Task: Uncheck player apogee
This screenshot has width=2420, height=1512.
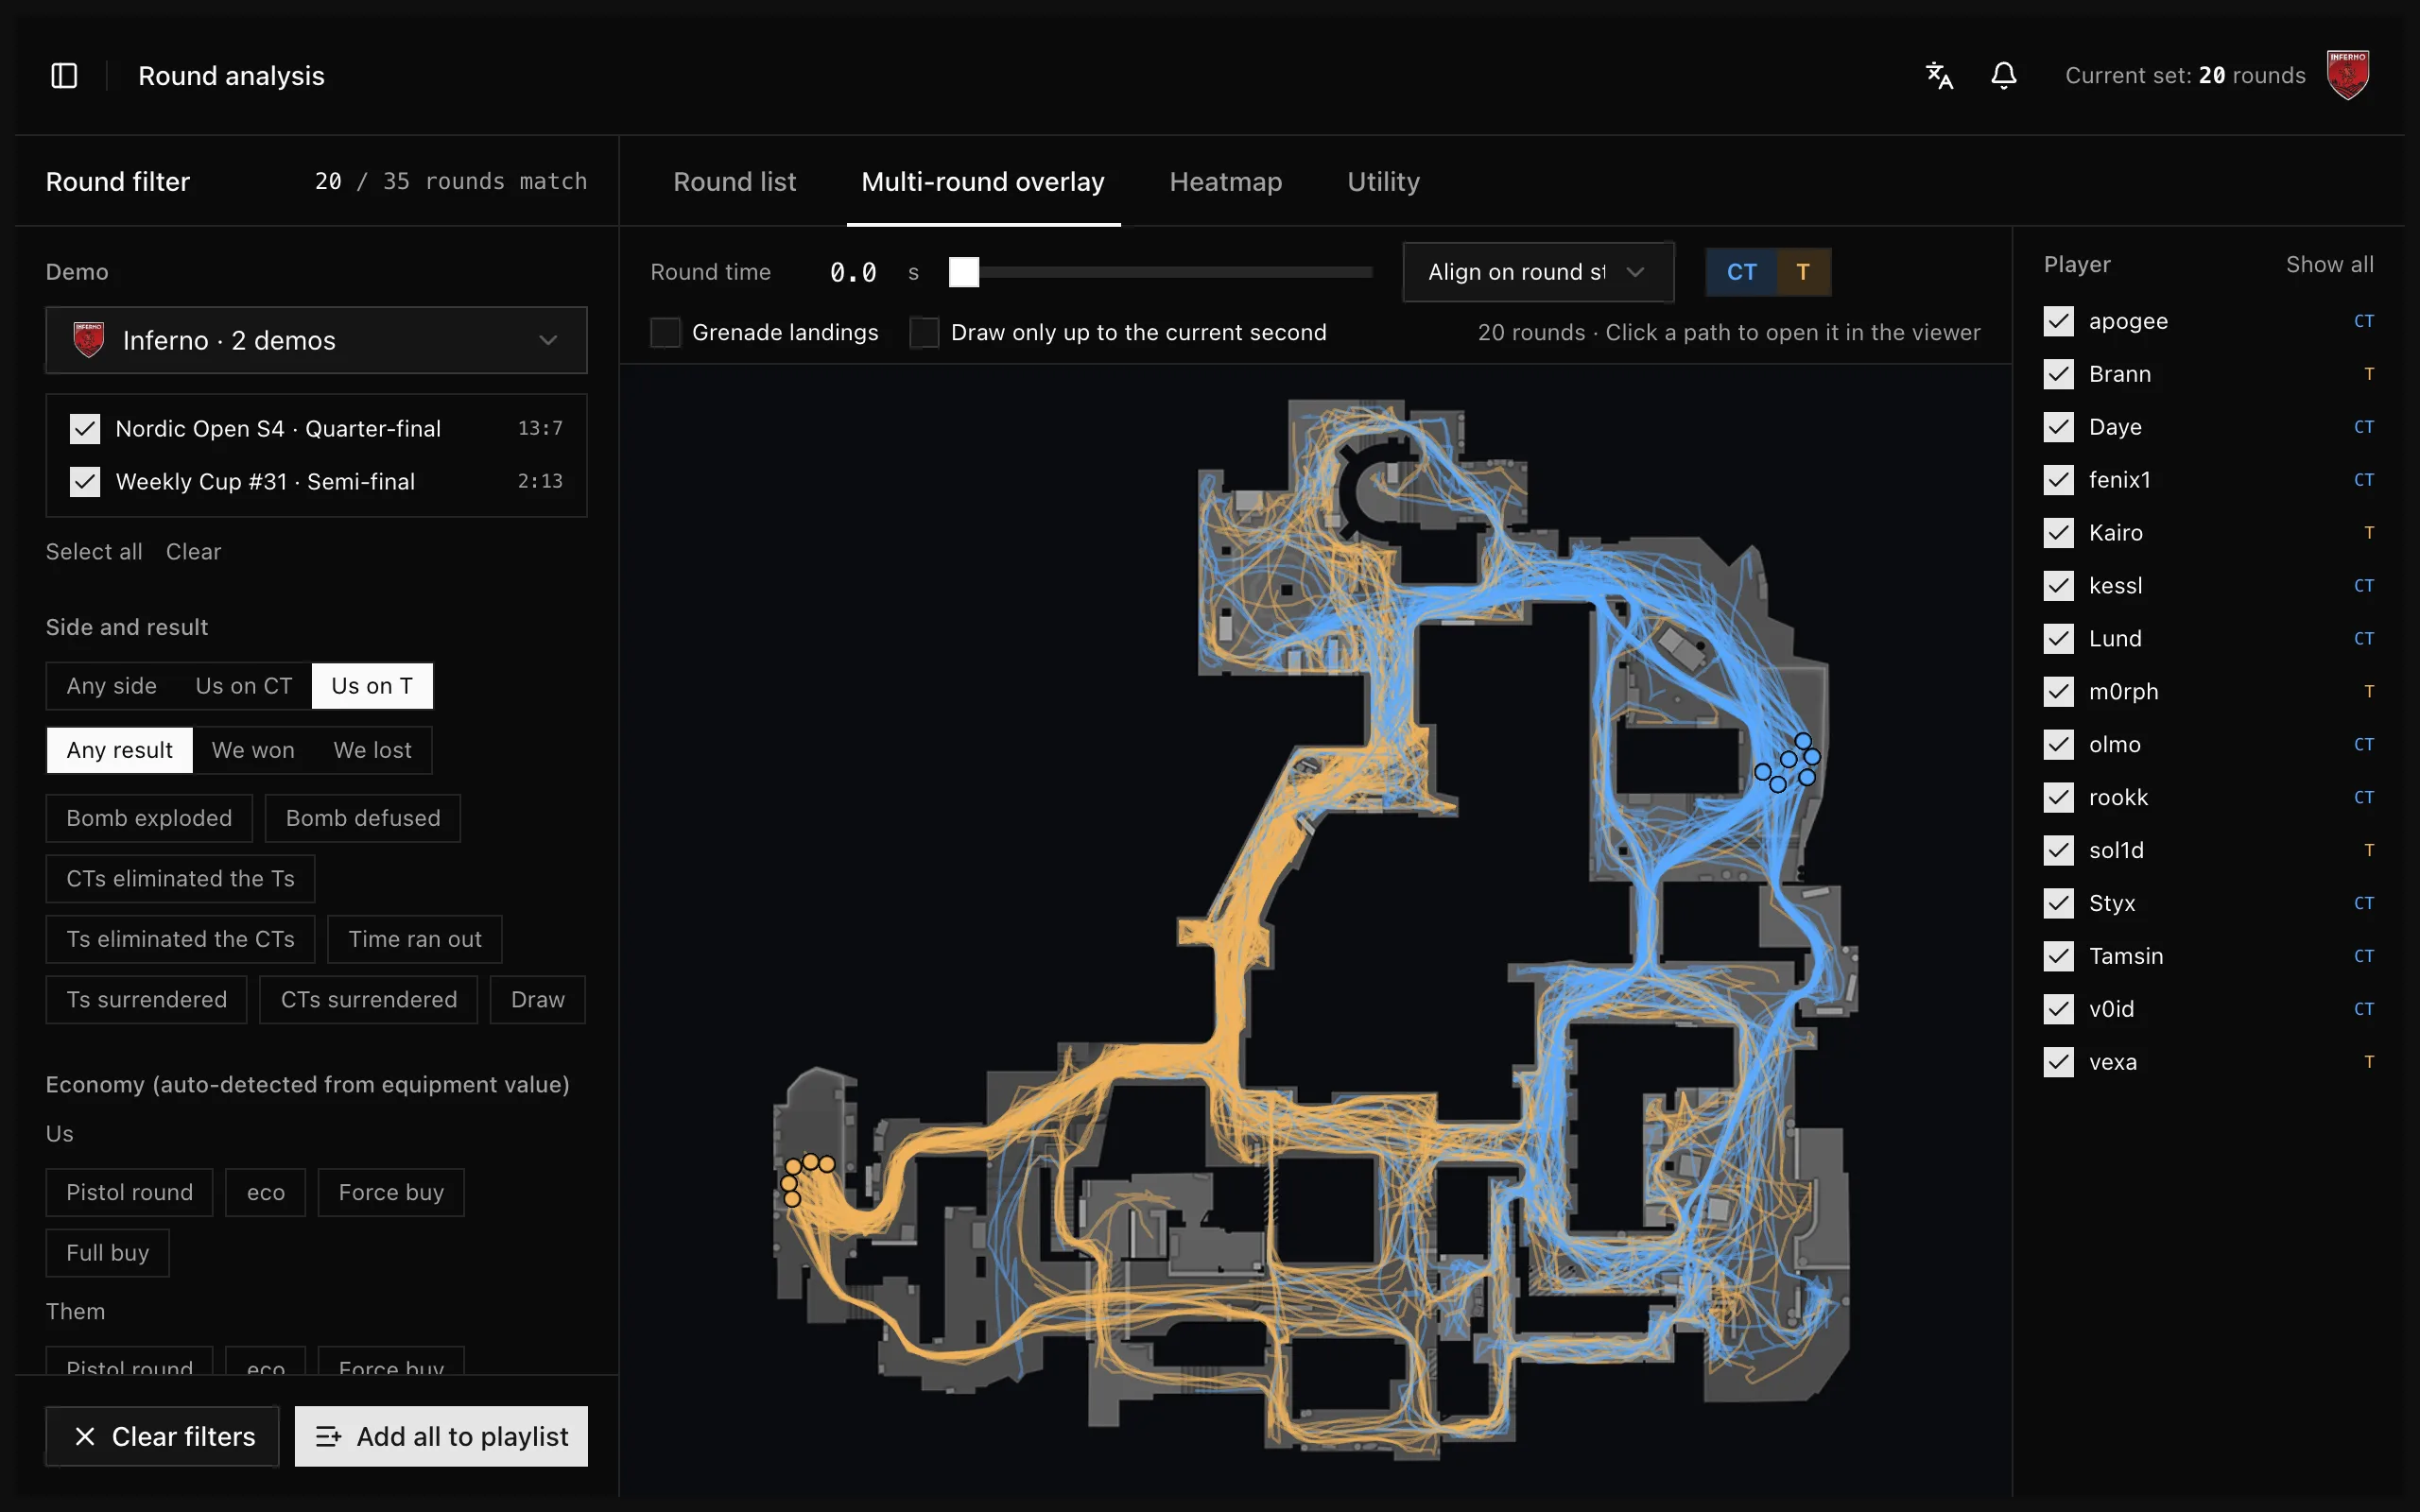Action: [2058, 321]
